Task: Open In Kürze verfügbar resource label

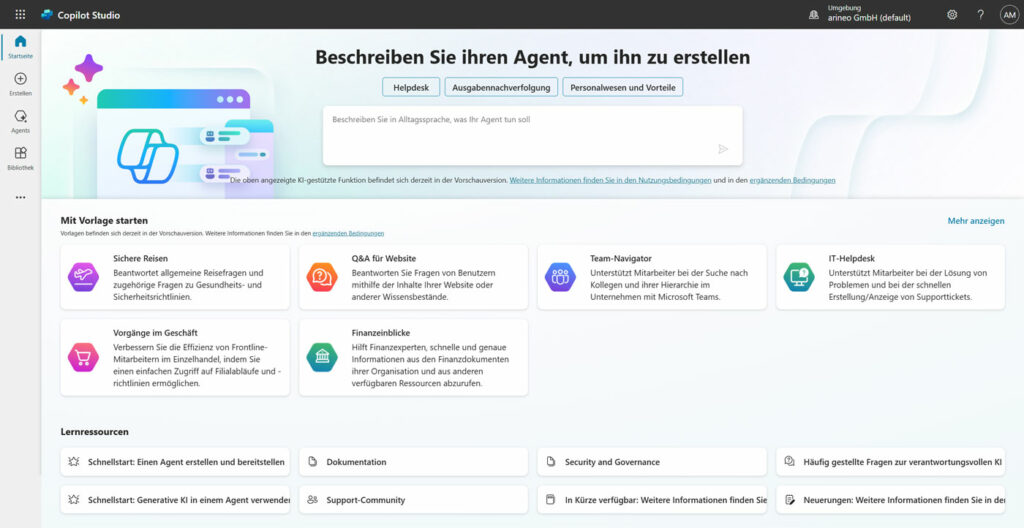Action: click(x=666, y=500)
